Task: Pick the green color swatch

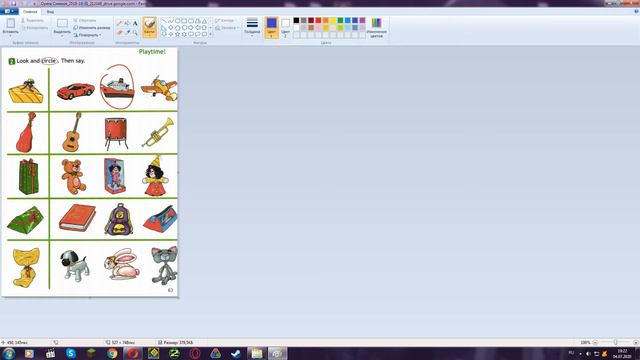Action: tap(340, 20)
